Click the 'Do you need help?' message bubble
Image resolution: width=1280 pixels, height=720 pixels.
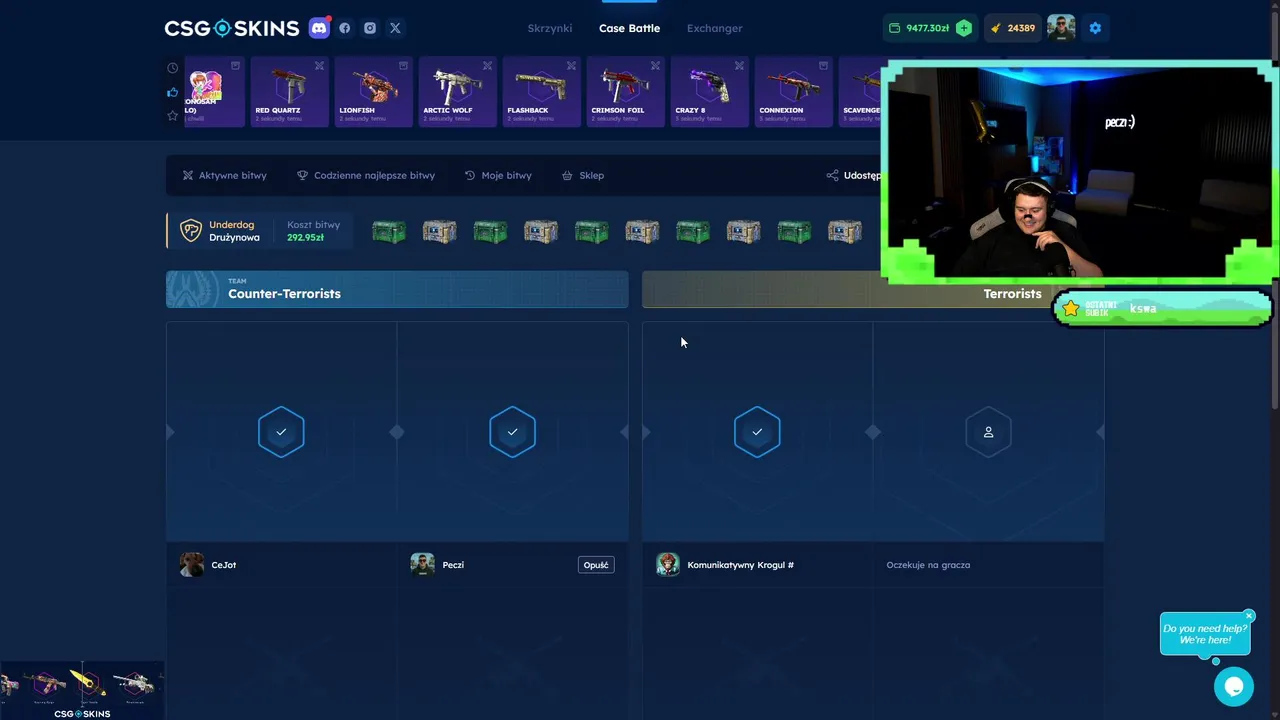click(1205, 634)
